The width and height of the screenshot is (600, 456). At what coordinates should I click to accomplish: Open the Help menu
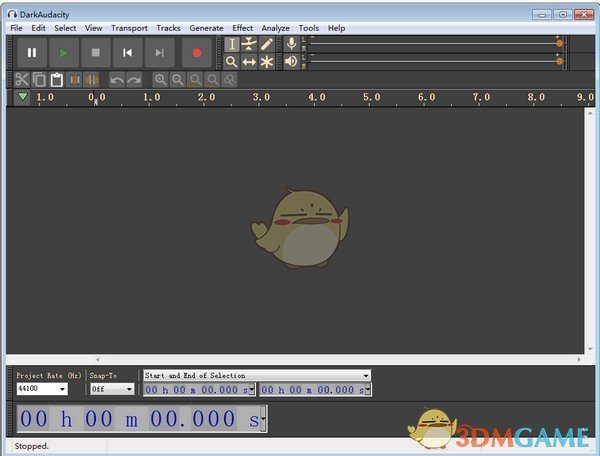[x=336, y=28]
